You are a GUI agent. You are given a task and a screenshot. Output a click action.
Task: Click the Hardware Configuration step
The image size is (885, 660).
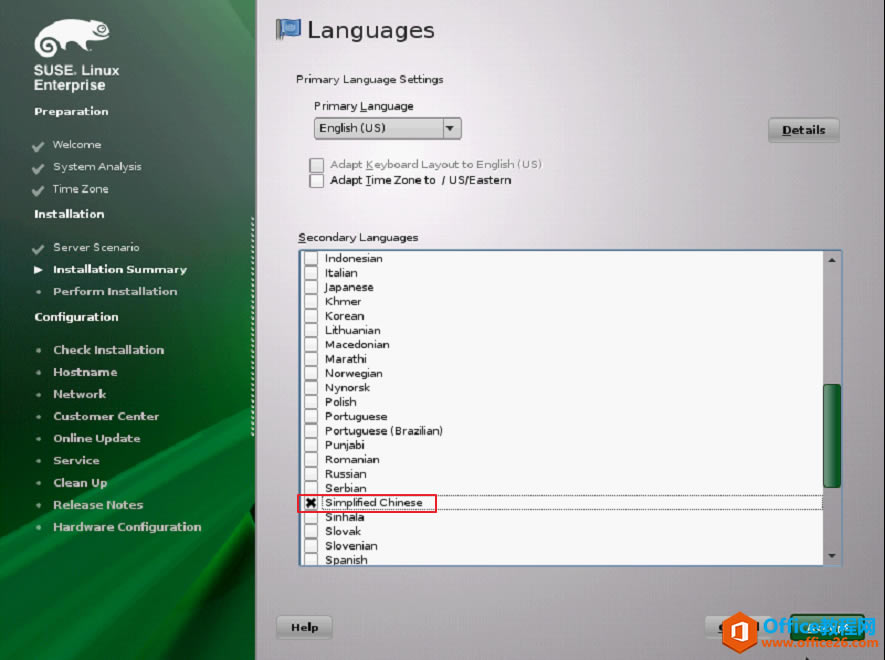point(127,527)
